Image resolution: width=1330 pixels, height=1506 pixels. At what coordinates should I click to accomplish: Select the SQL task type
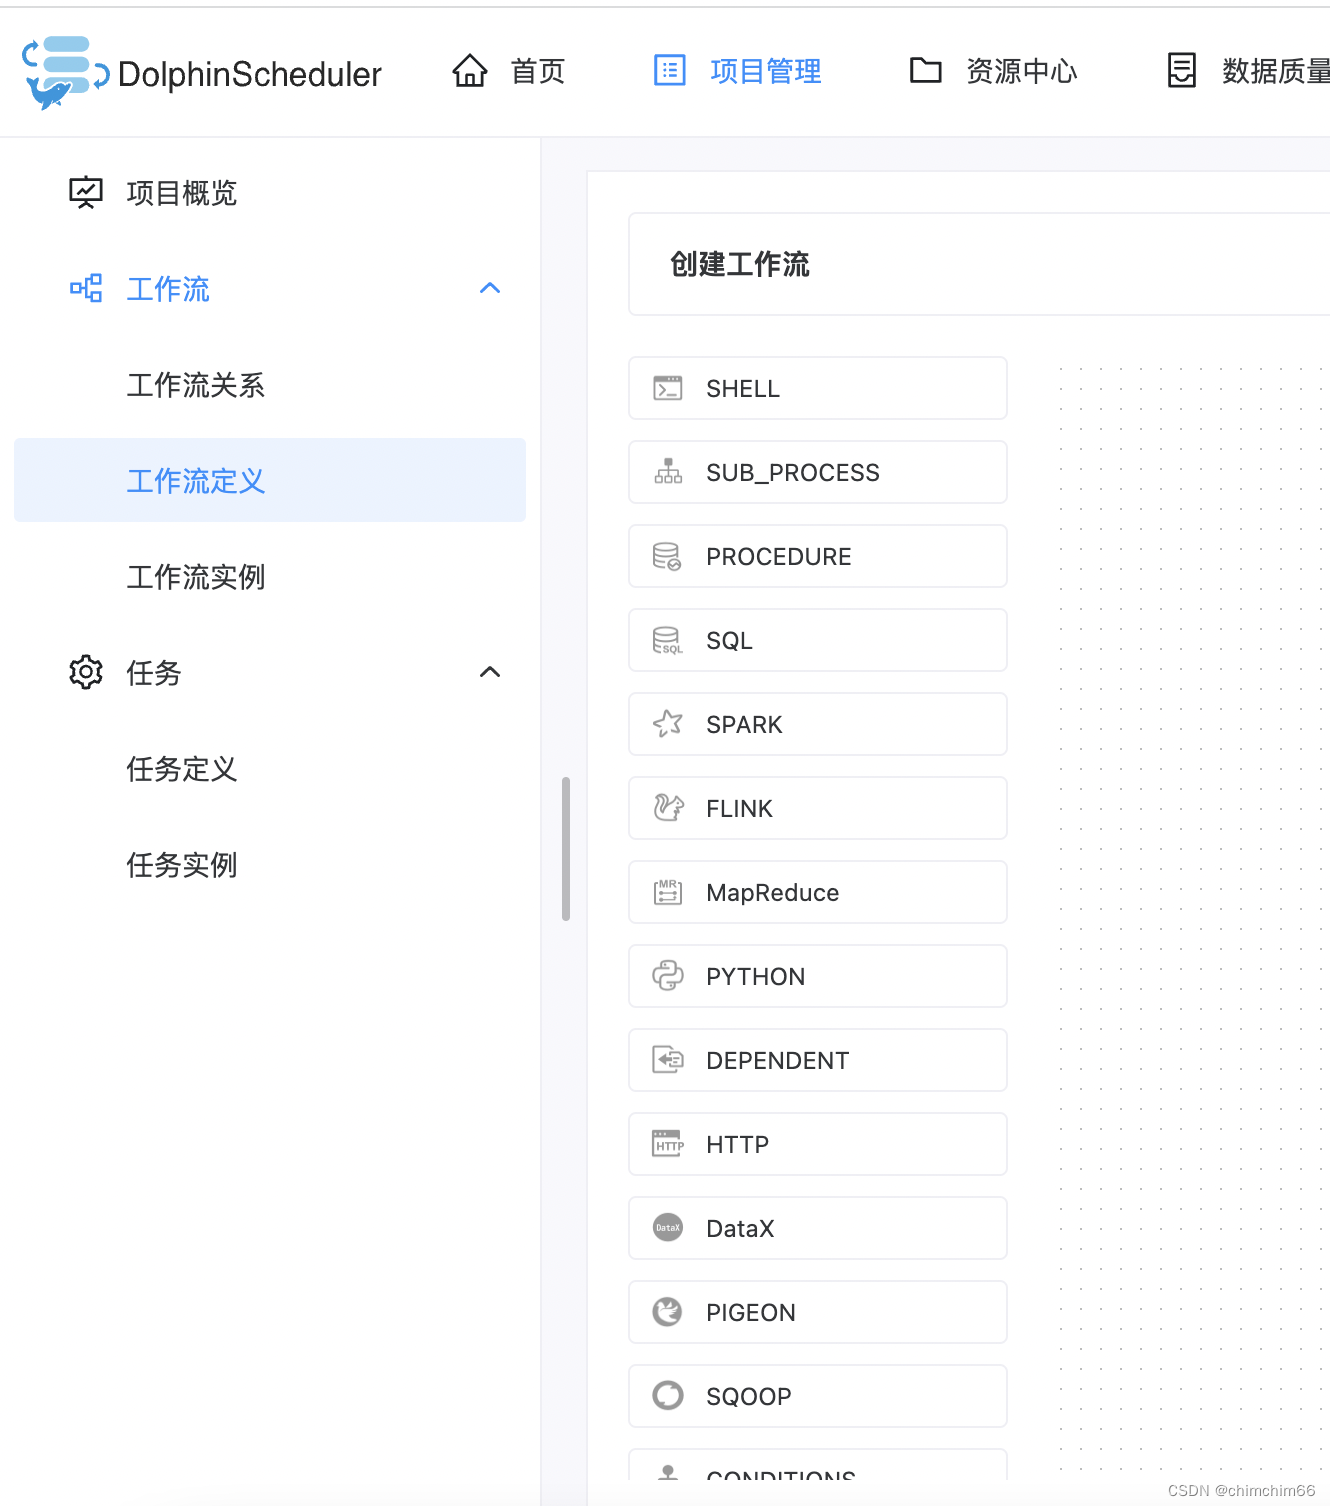(668, 640)
